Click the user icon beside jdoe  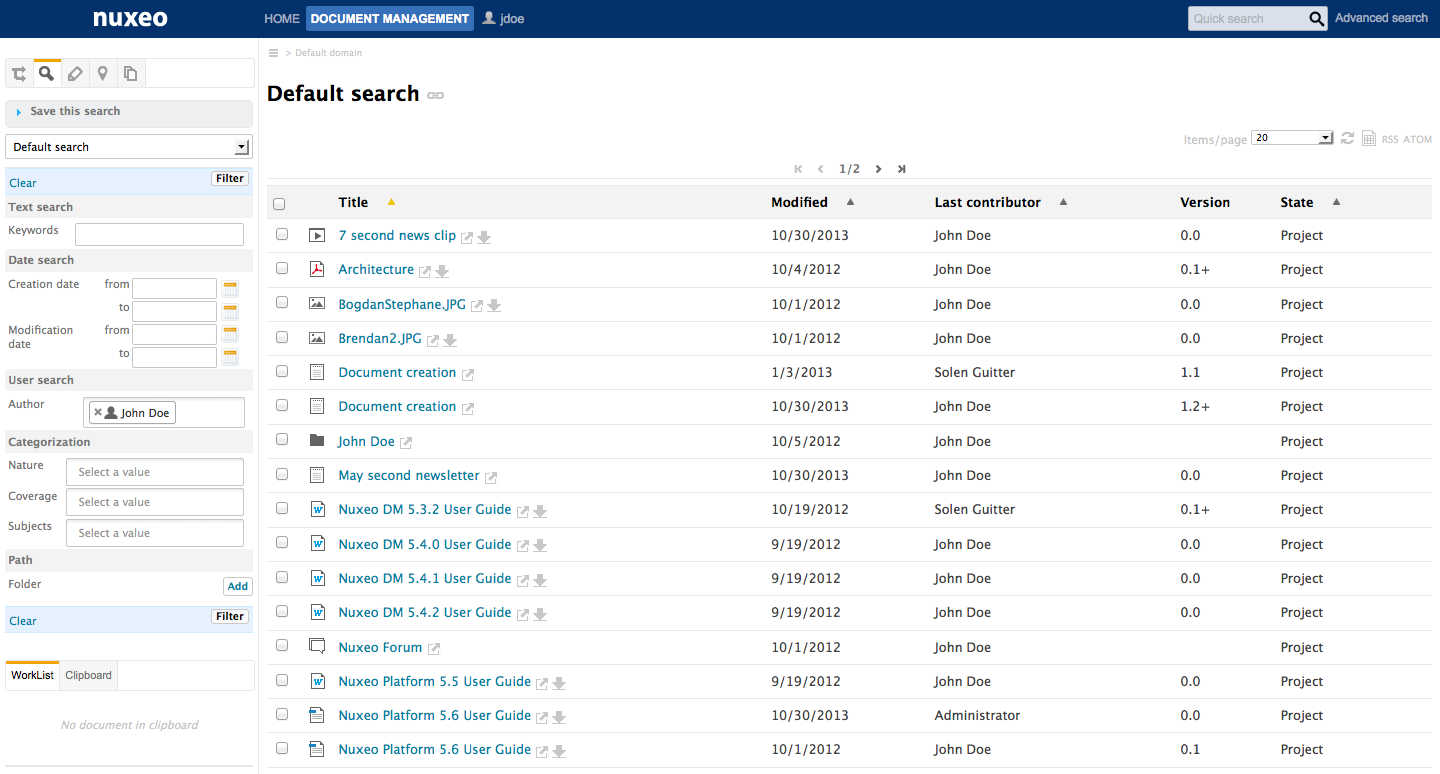coord(489,18)
